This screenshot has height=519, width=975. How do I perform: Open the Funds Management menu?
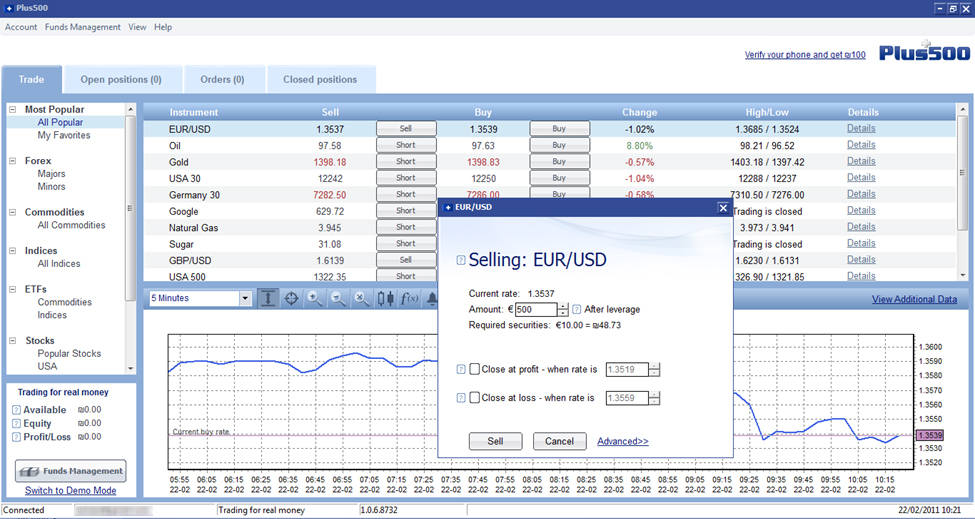(82, 27)
